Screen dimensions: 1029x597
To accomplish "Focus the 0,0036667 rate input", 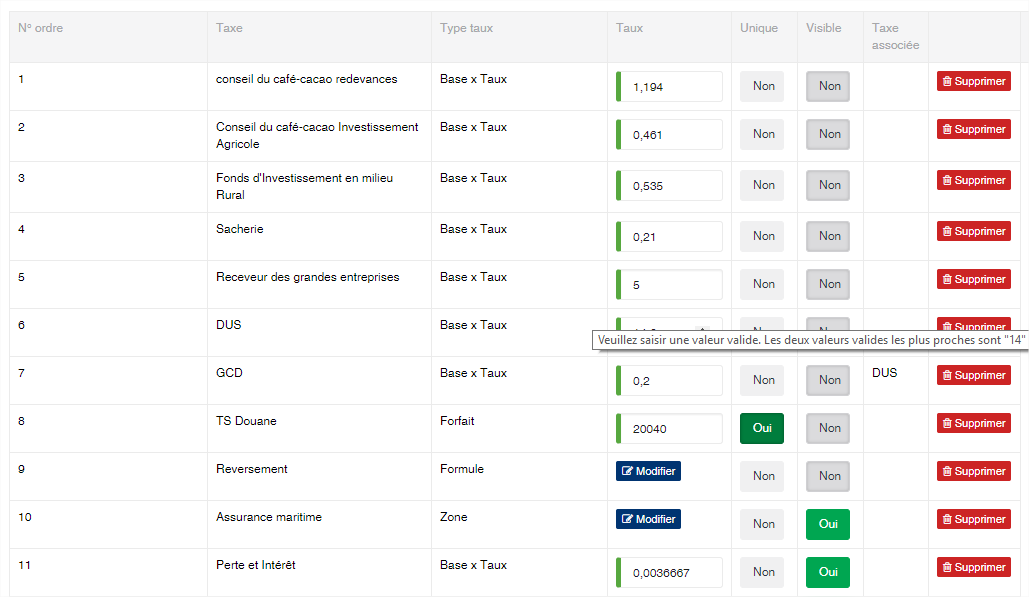I will click(671, 572).
